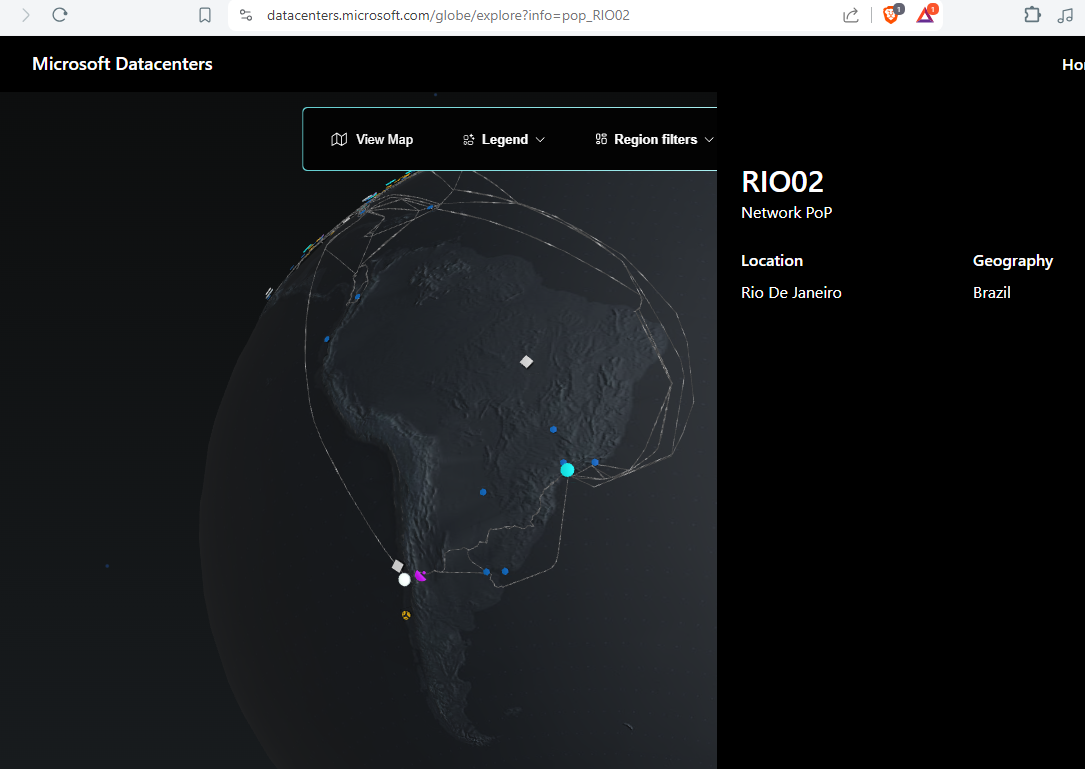Open the Brave Rewards triangle icon
1085x769 pixels.
[x=925, y=15]
